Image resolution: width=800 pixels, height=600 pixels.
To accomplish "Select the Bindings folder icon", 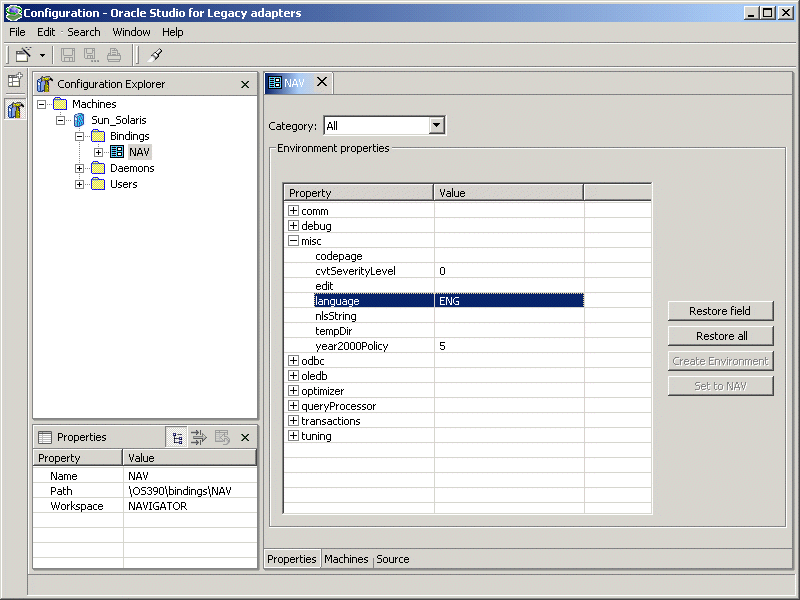I will pos(98,136).
